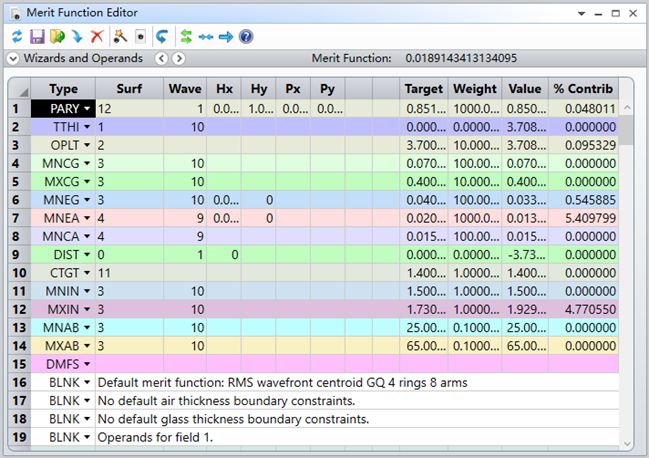The image size is (649, 458).
Task: Load a merit function from folder
Action: click(x=56, y=36)
